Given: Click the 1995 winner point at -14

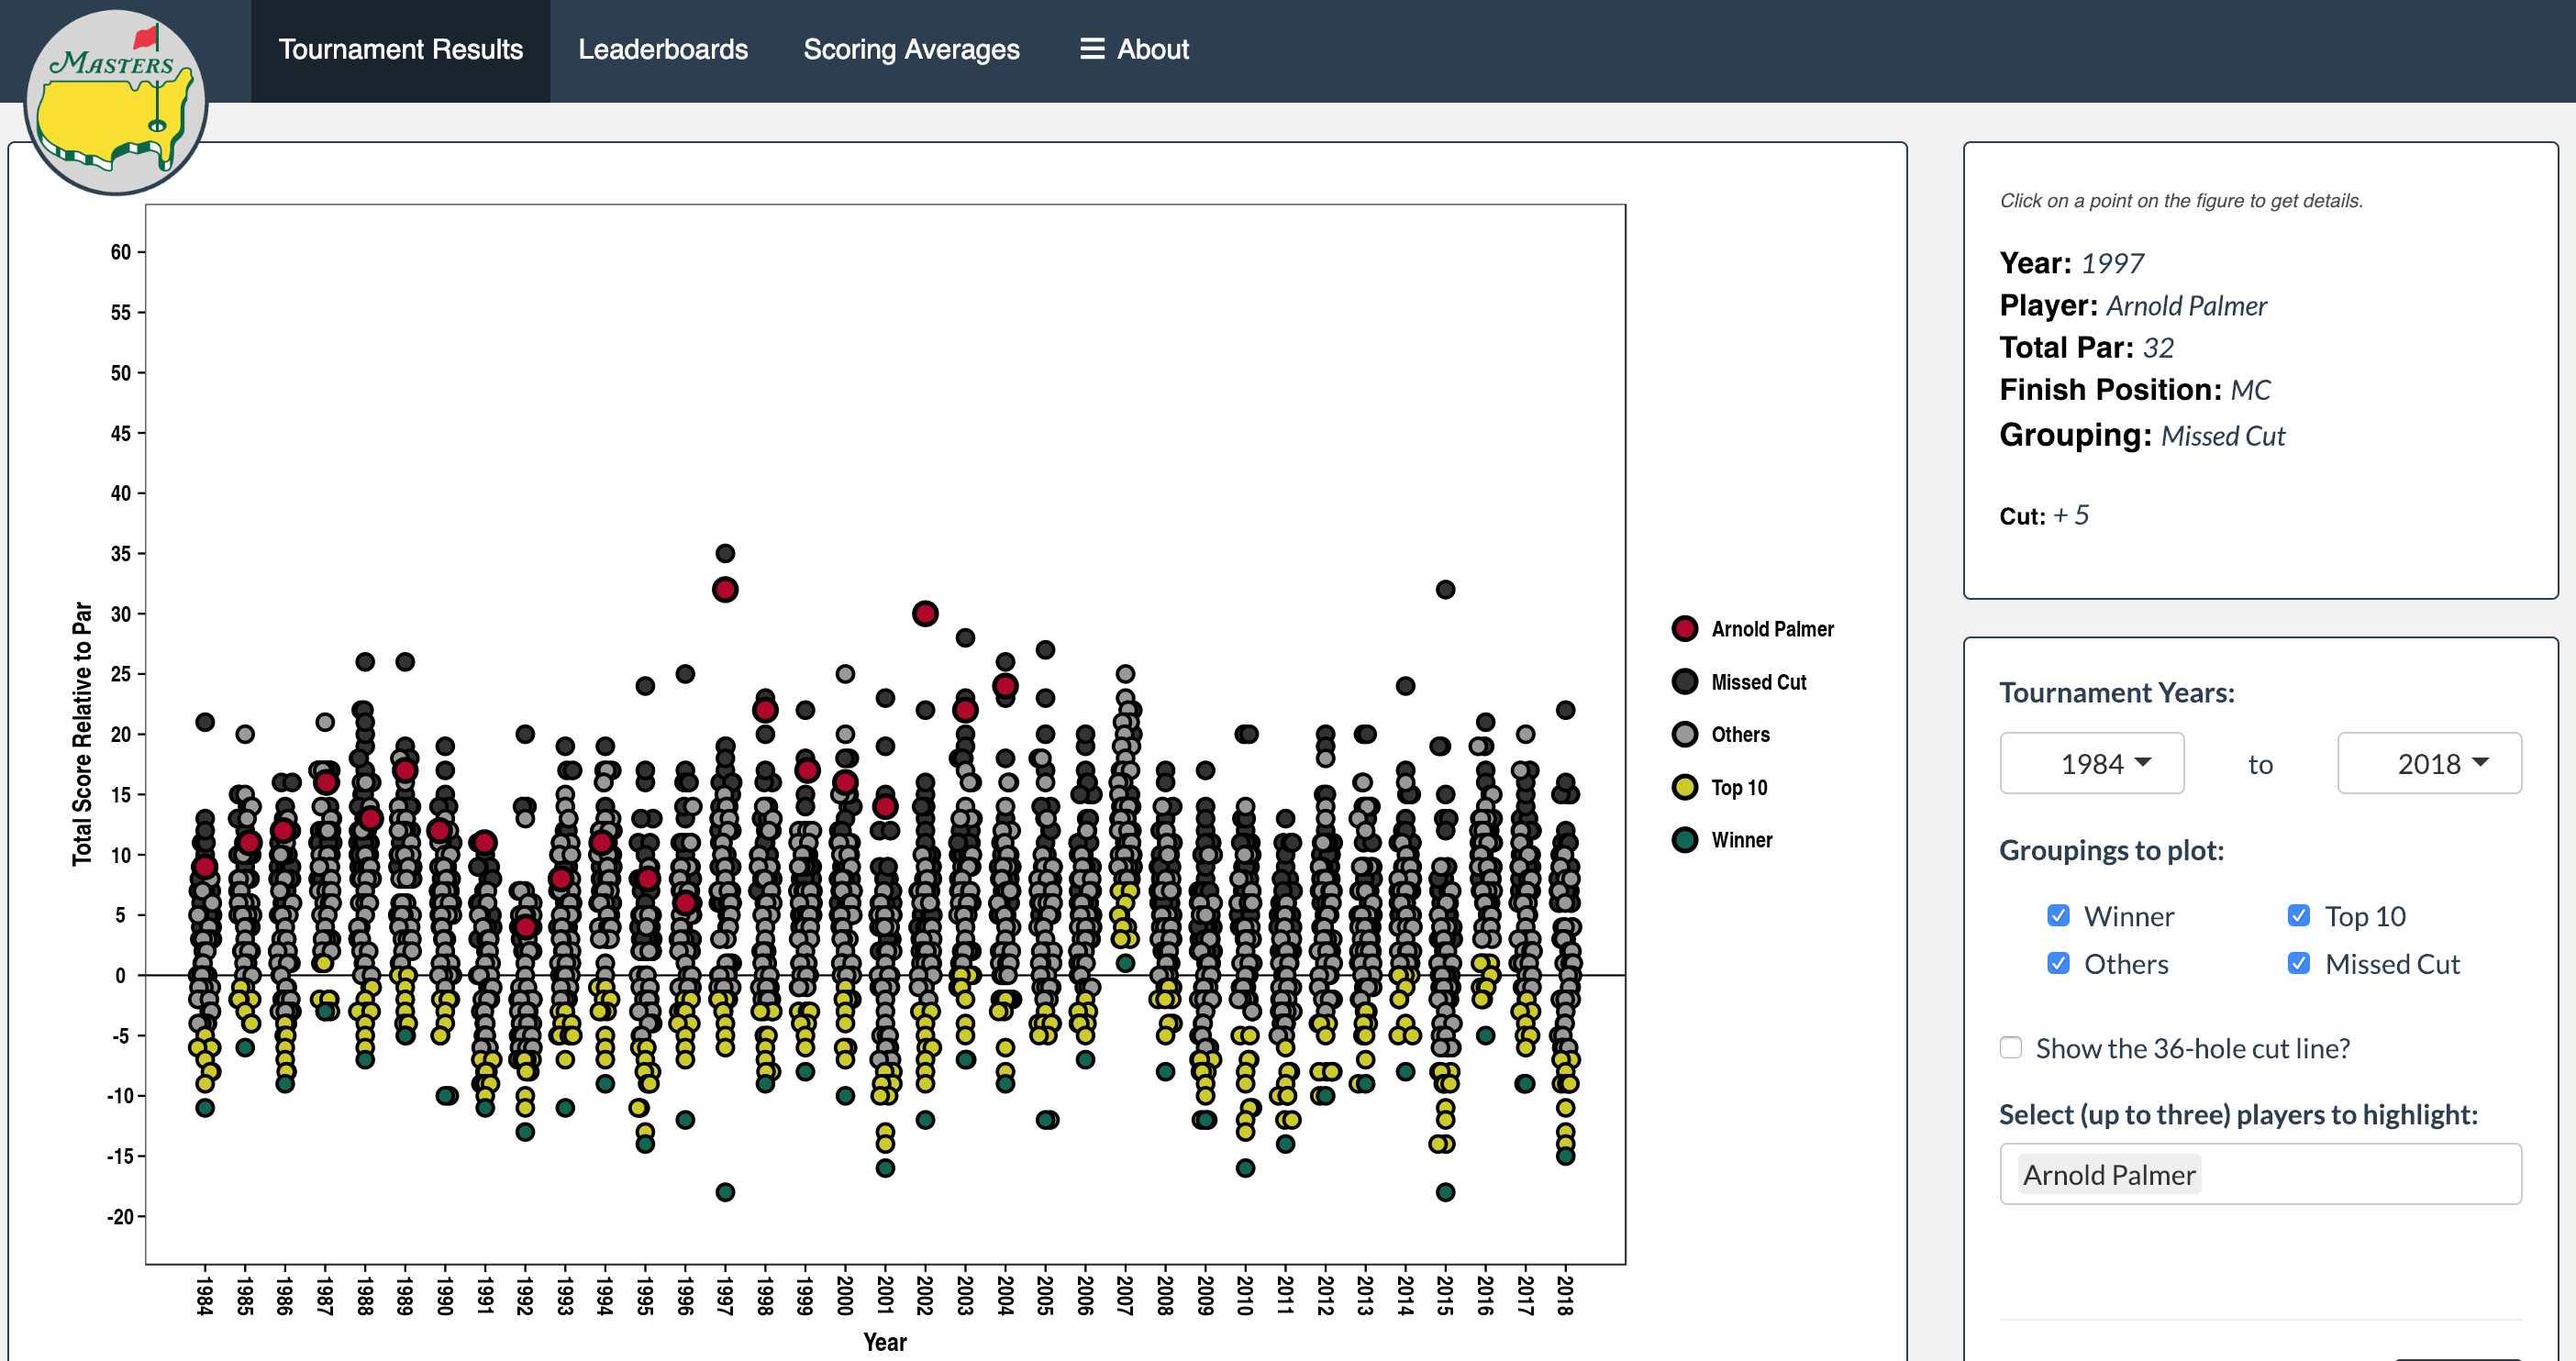Looking at the screenshot, I should 645,1144.
